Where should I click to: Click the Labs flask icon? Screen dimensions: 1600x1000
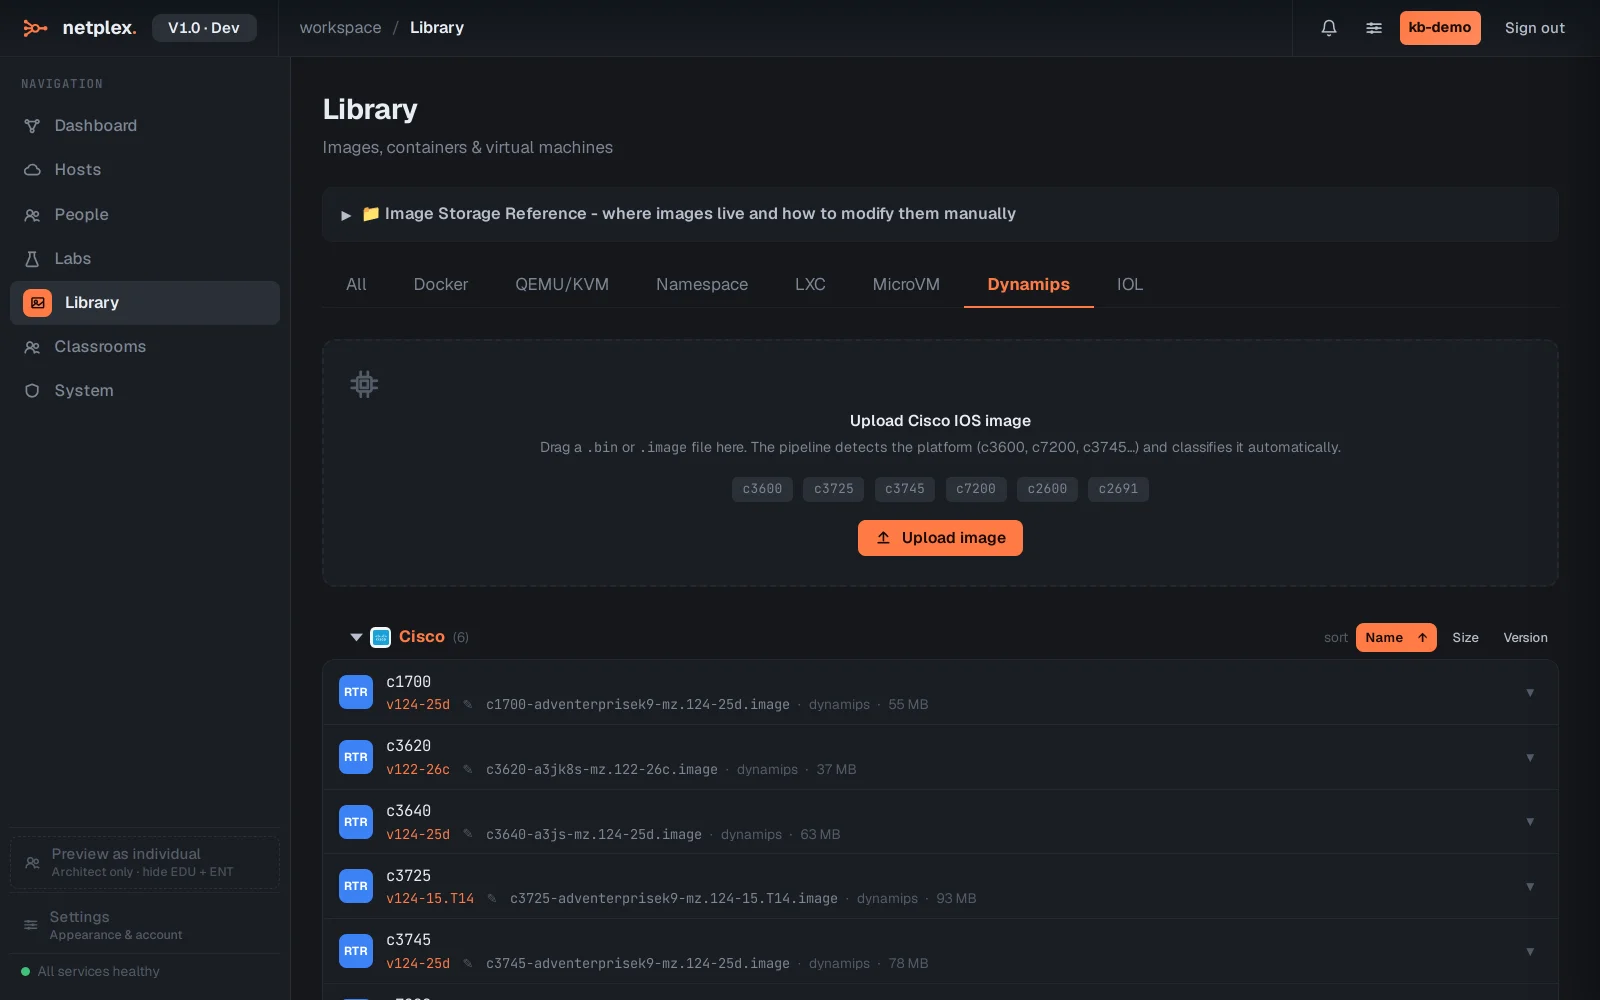(x=32, y=259)
